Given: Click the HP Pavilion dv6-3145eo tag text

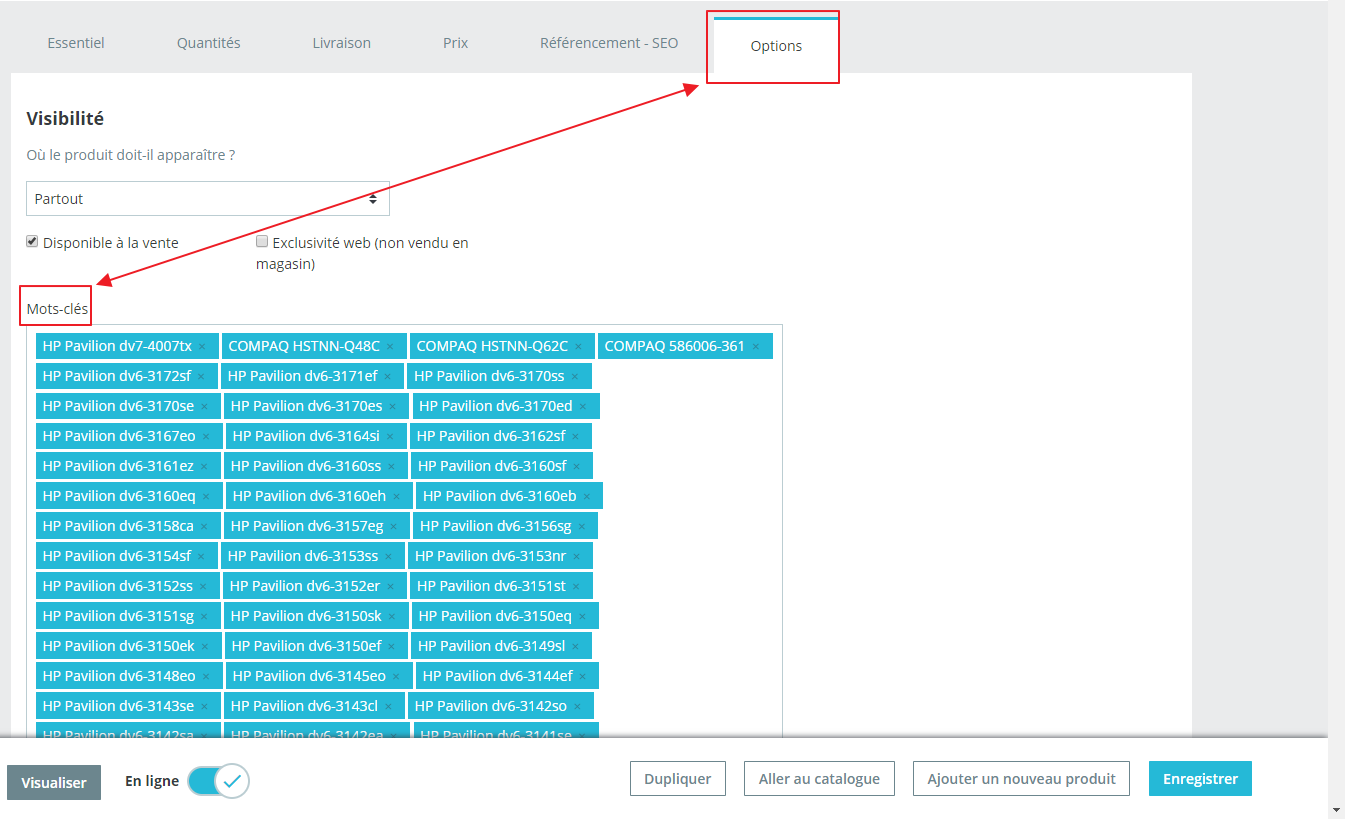Looking at the screenshot, I should (309, 676).
